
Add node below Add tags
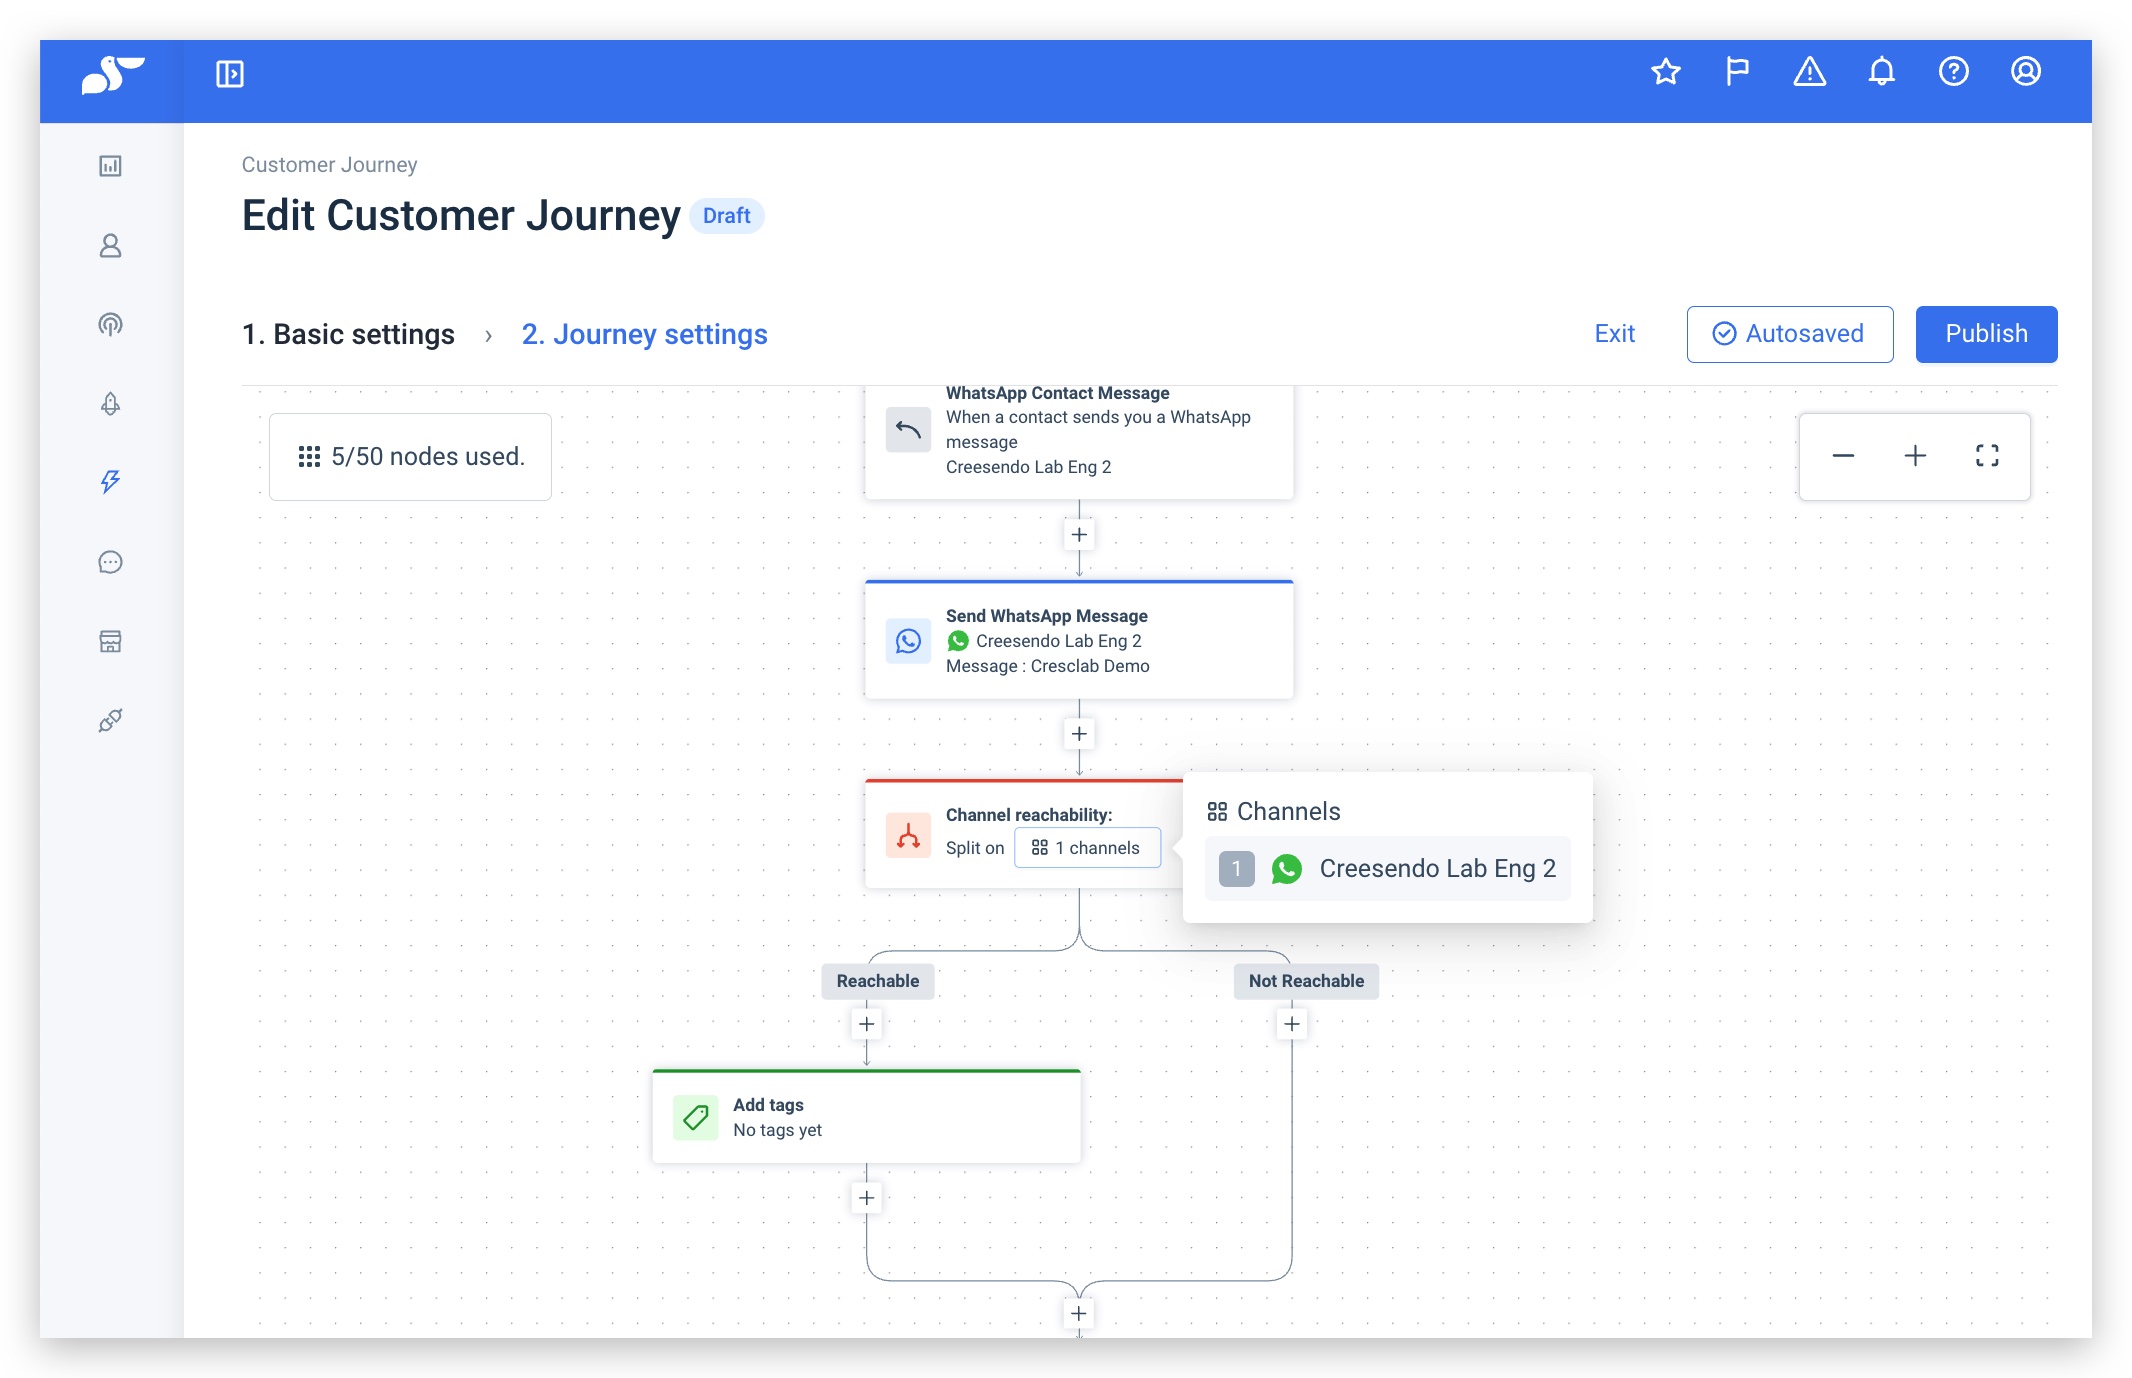pyautogui.click(x=867, y=1198)
